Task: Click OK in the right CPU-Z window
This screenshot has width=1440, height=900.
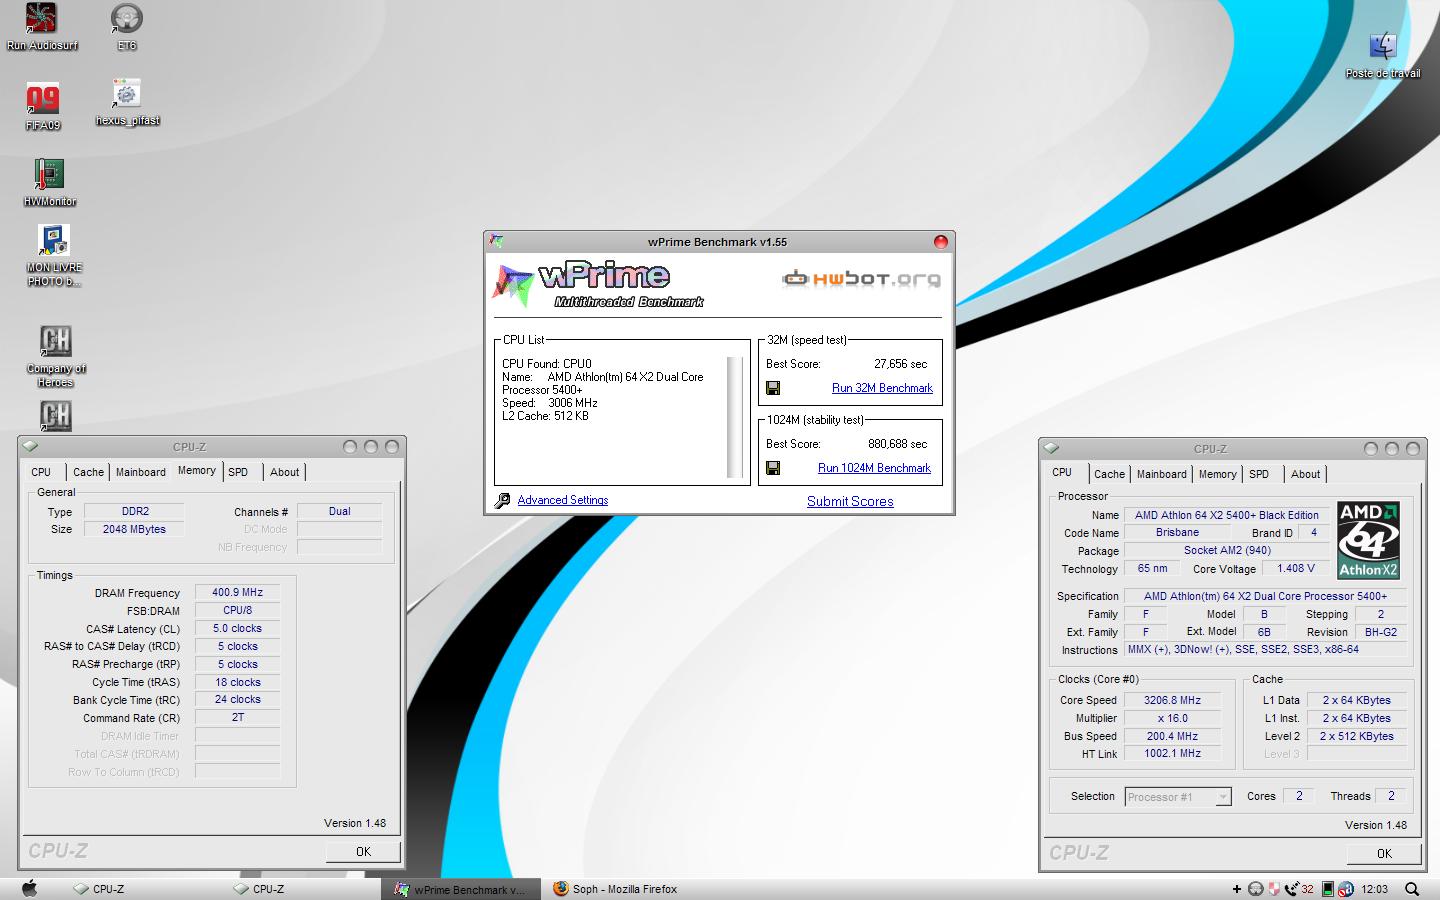Action: [x=1384, y=854]
